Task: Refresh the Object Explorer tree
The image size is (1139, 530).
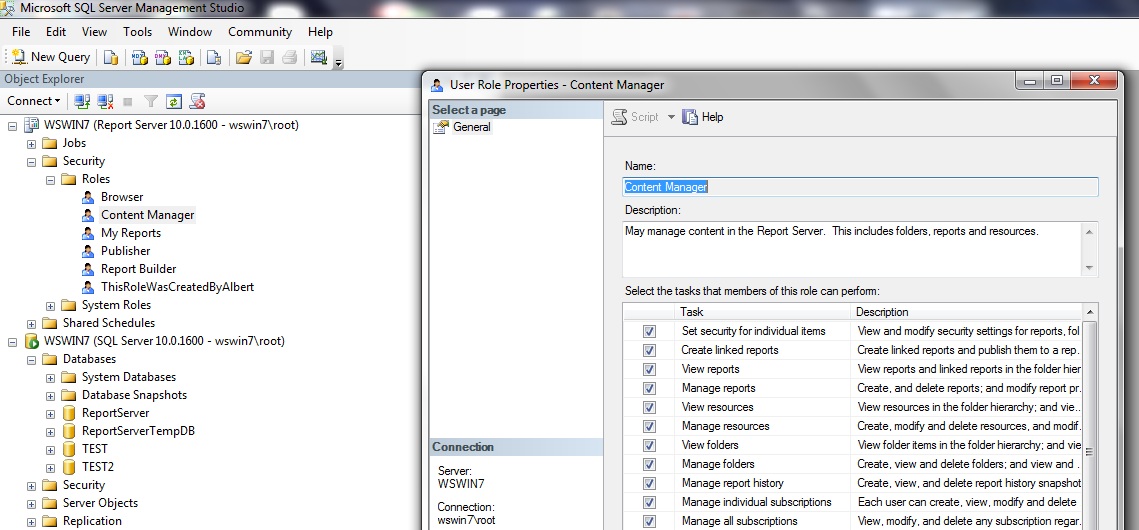Action: pos(173,101)
